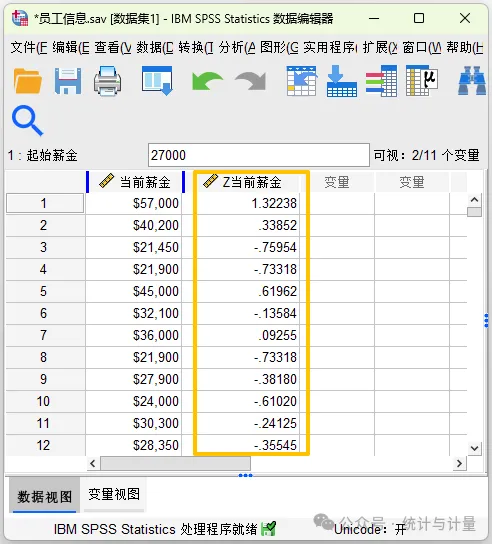The height and width of the screenshot is (544, 492).
Task: Open the 窗口 menu
Action: pyautogui.click(x=422, y=48)
